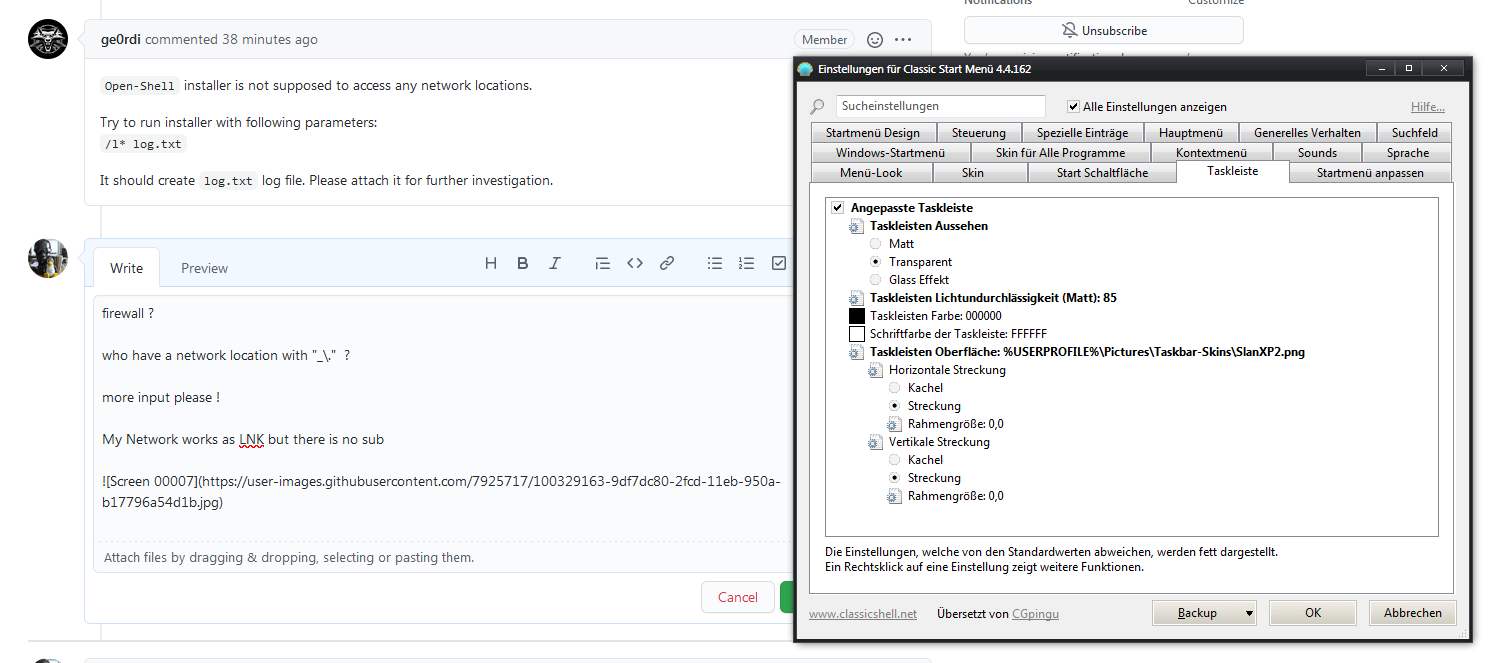This screenshot has width=1512, height=663.
Task: Open Start Schaltfläche tab
Action: click(1102, 173)
